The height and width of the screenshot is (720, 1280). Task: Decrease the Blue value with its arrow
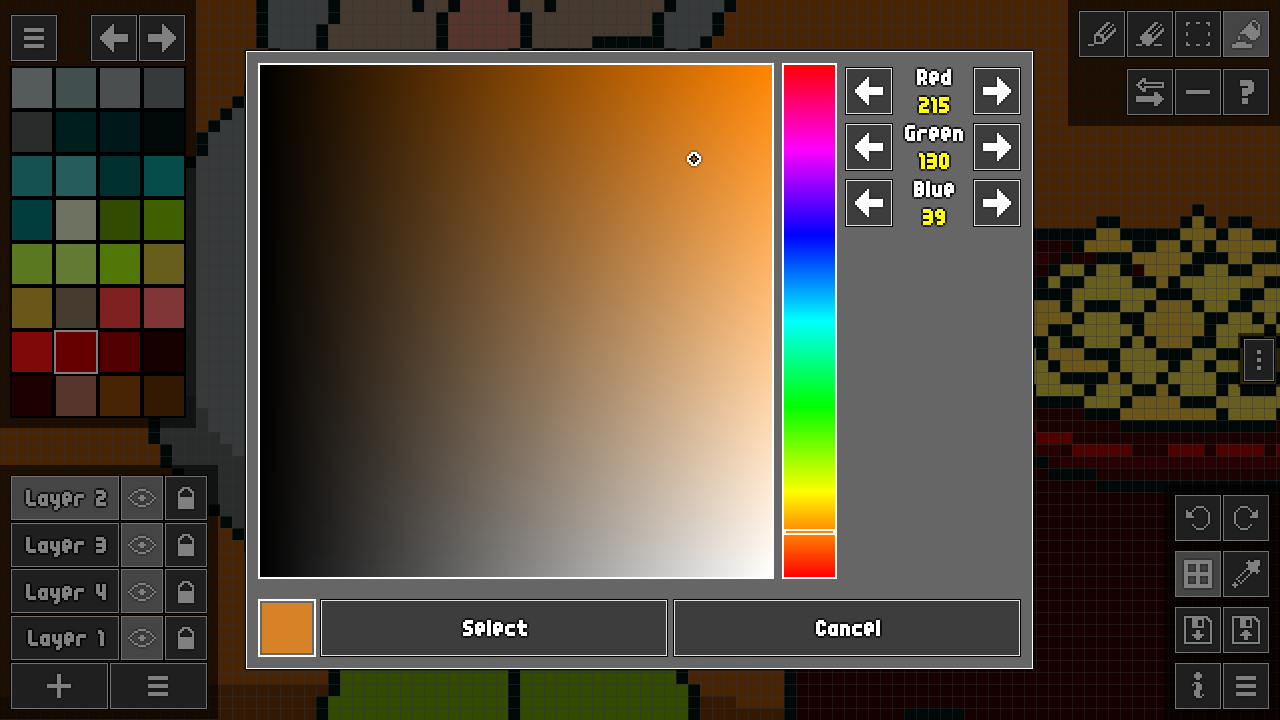868,202
